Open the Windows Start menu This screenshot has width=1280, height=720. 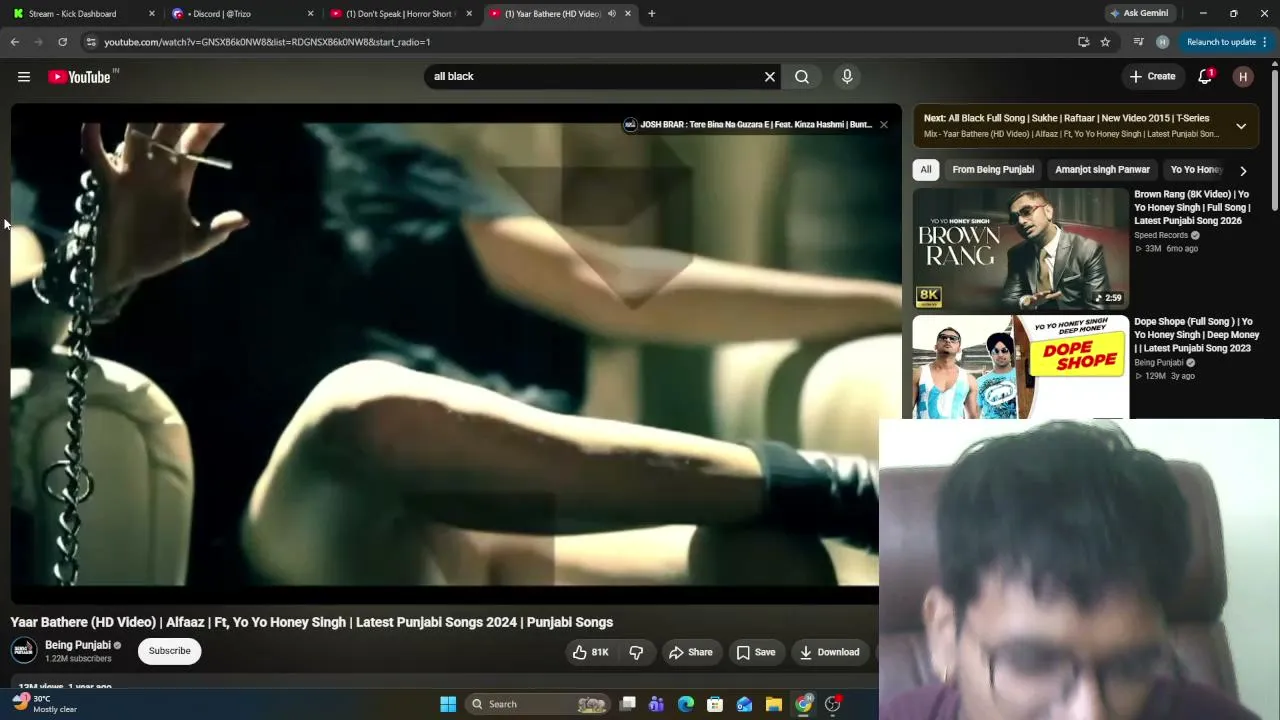(x=448, y=704)
